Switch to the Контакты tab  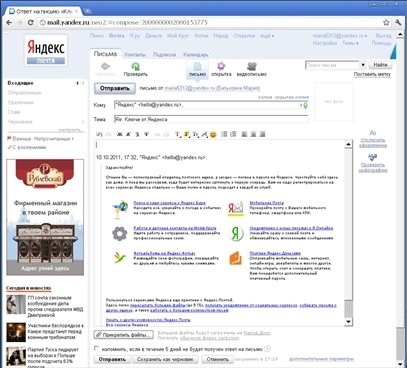135,54
